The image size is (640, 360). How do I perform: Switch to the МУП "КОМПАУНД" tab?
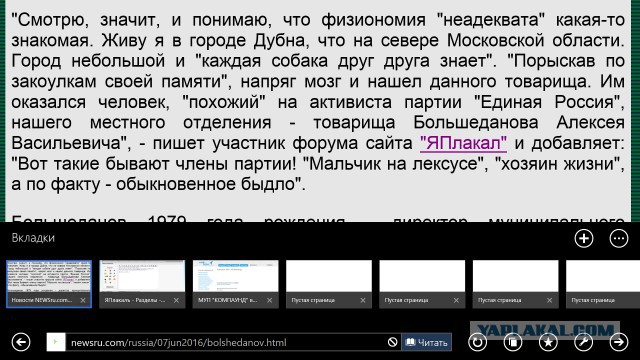pos(236,284)
